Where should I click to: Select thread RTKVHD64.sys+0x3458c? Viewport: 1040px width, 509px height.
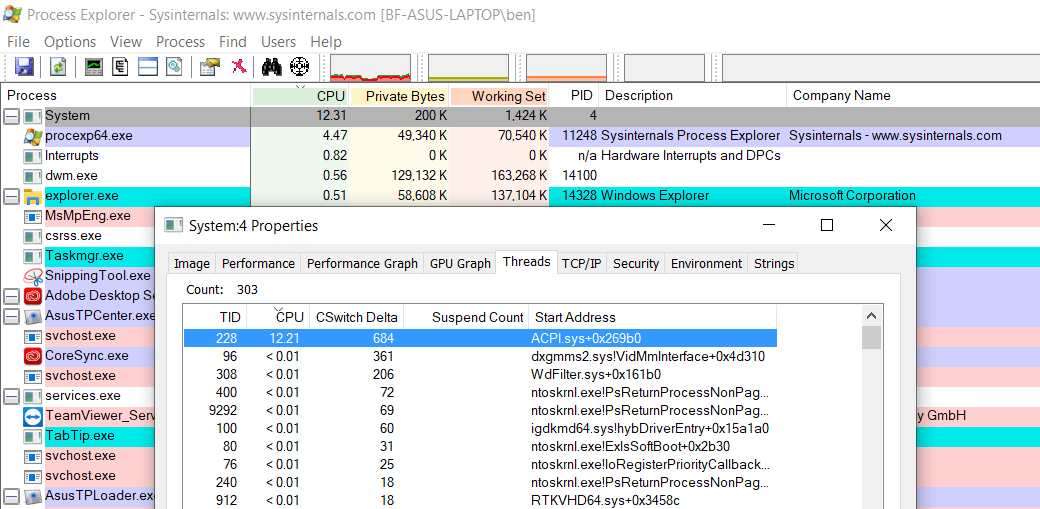(x=480, y=500)
